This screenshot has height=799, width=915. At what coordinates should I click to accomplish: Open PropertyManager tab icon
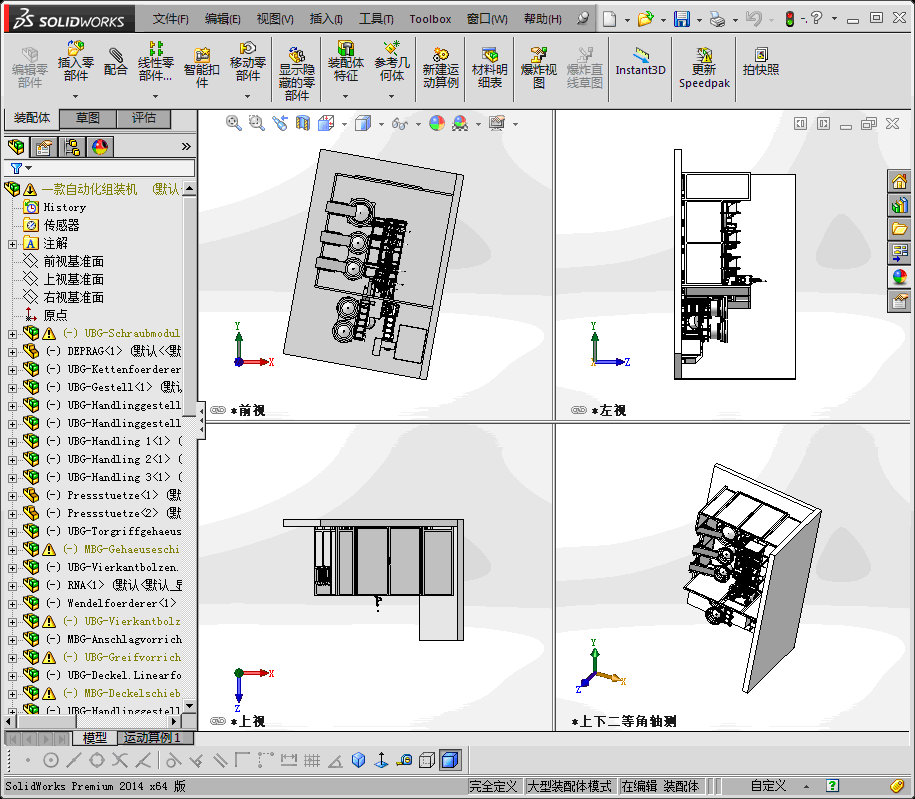coord(44,146)
